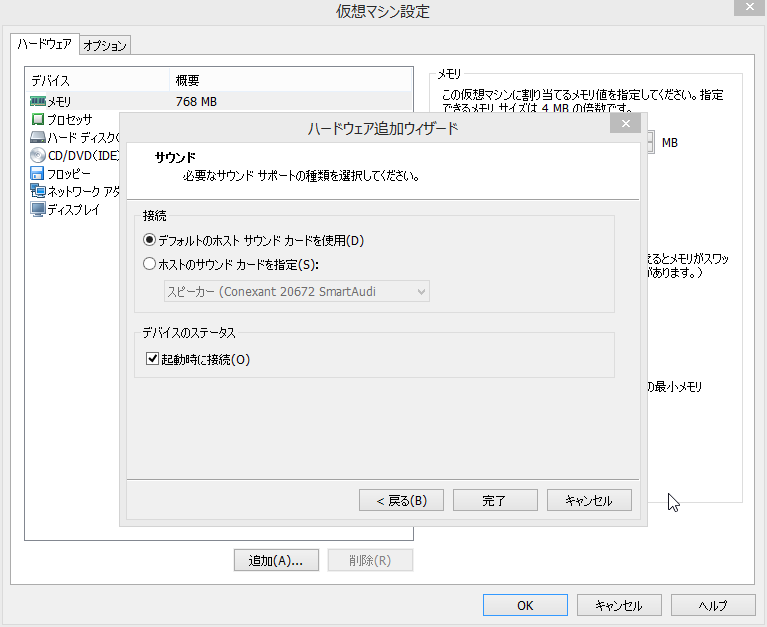Select the ネットワーク アダプタ row text
This screenshot has width=767, height=627.
tap(84, 191)
